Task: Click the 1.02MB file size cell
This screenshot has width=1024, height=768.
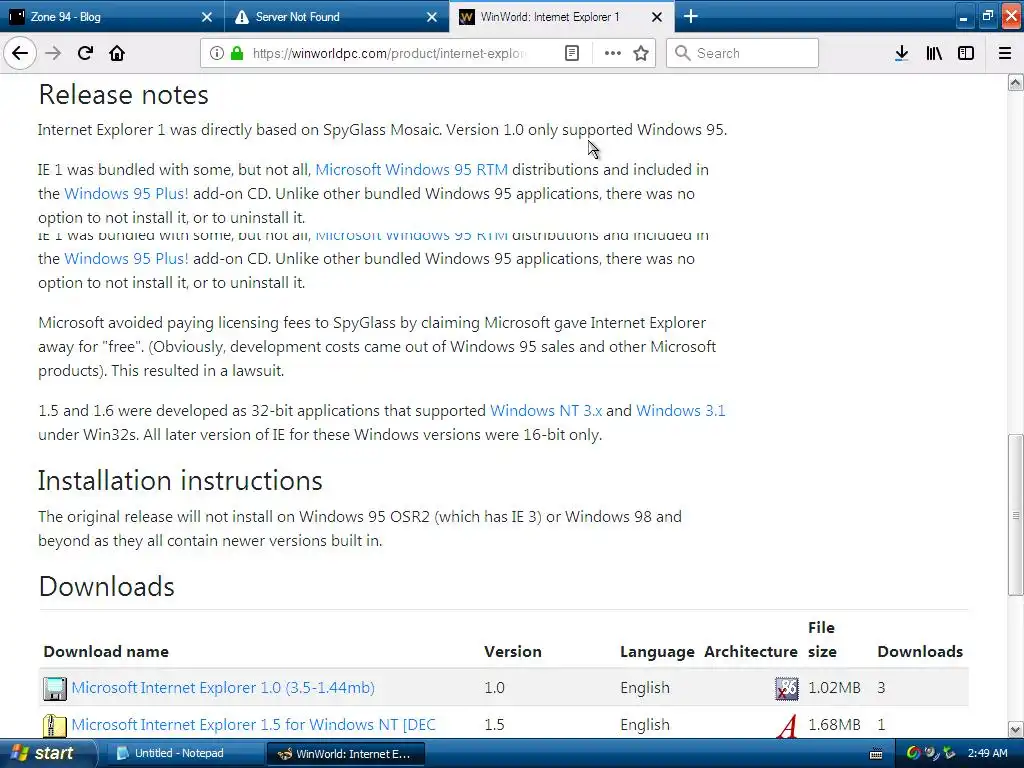Action: 834,688
